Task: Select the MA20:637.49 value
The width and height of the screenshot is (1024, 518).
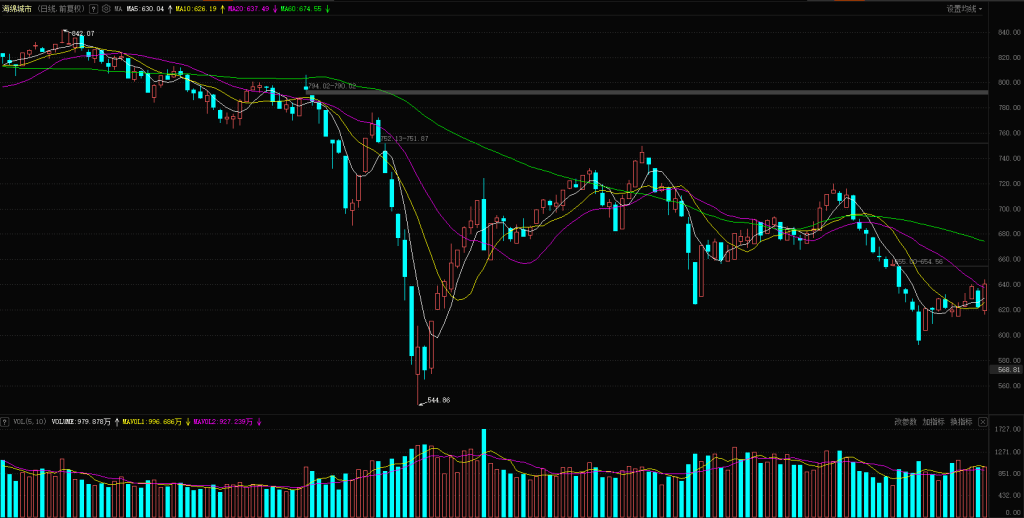Action: coord(248,9)
